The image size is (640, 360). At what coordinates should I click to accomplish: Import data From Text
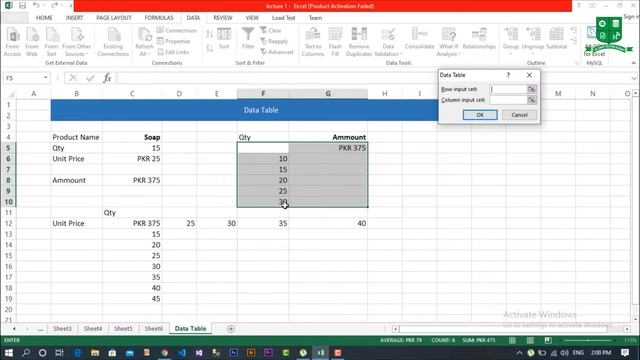(x=51, y=42)
